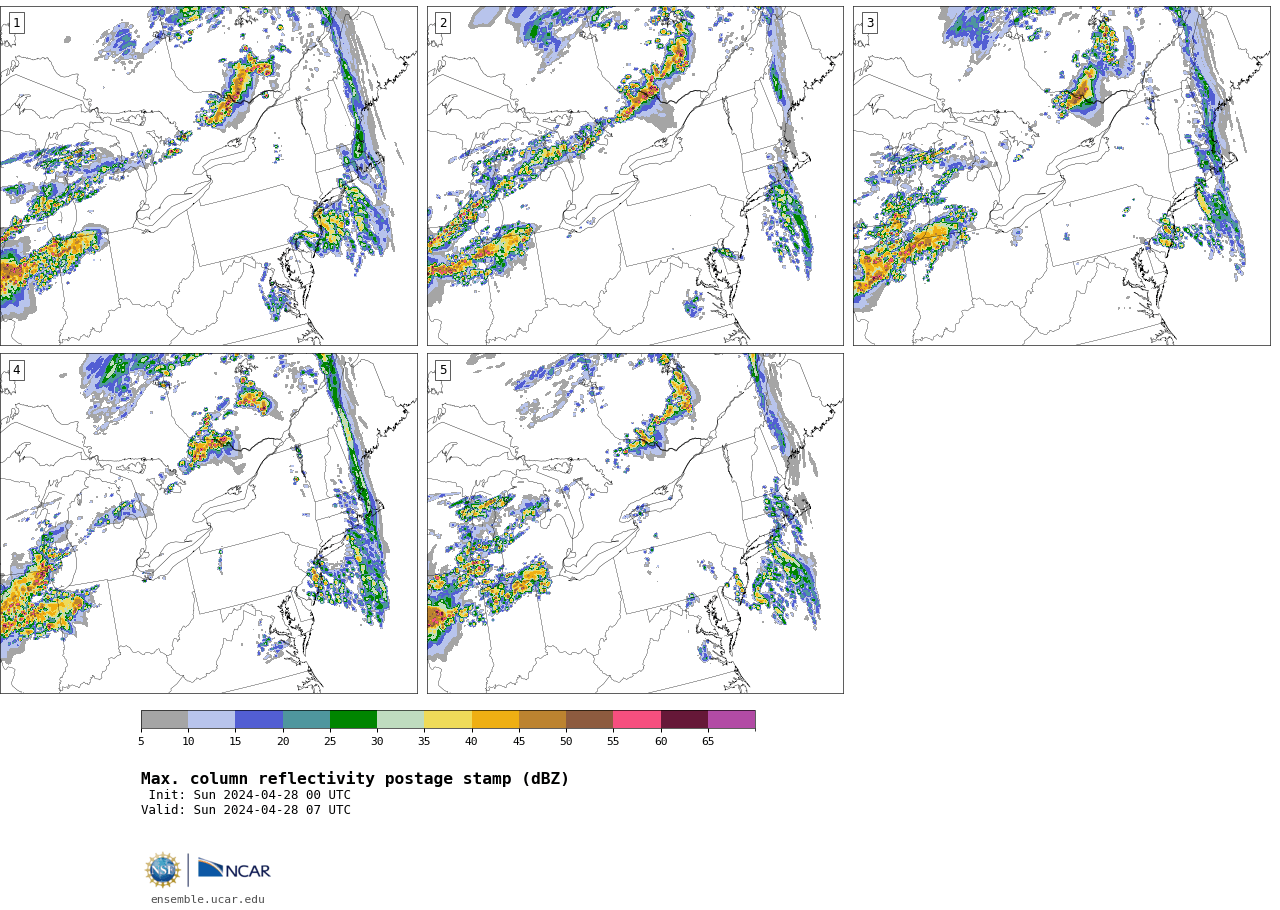Click the Valid: Sun 2024-04-28 07 UTC text
1280x910 pixels.
[246, 810]
